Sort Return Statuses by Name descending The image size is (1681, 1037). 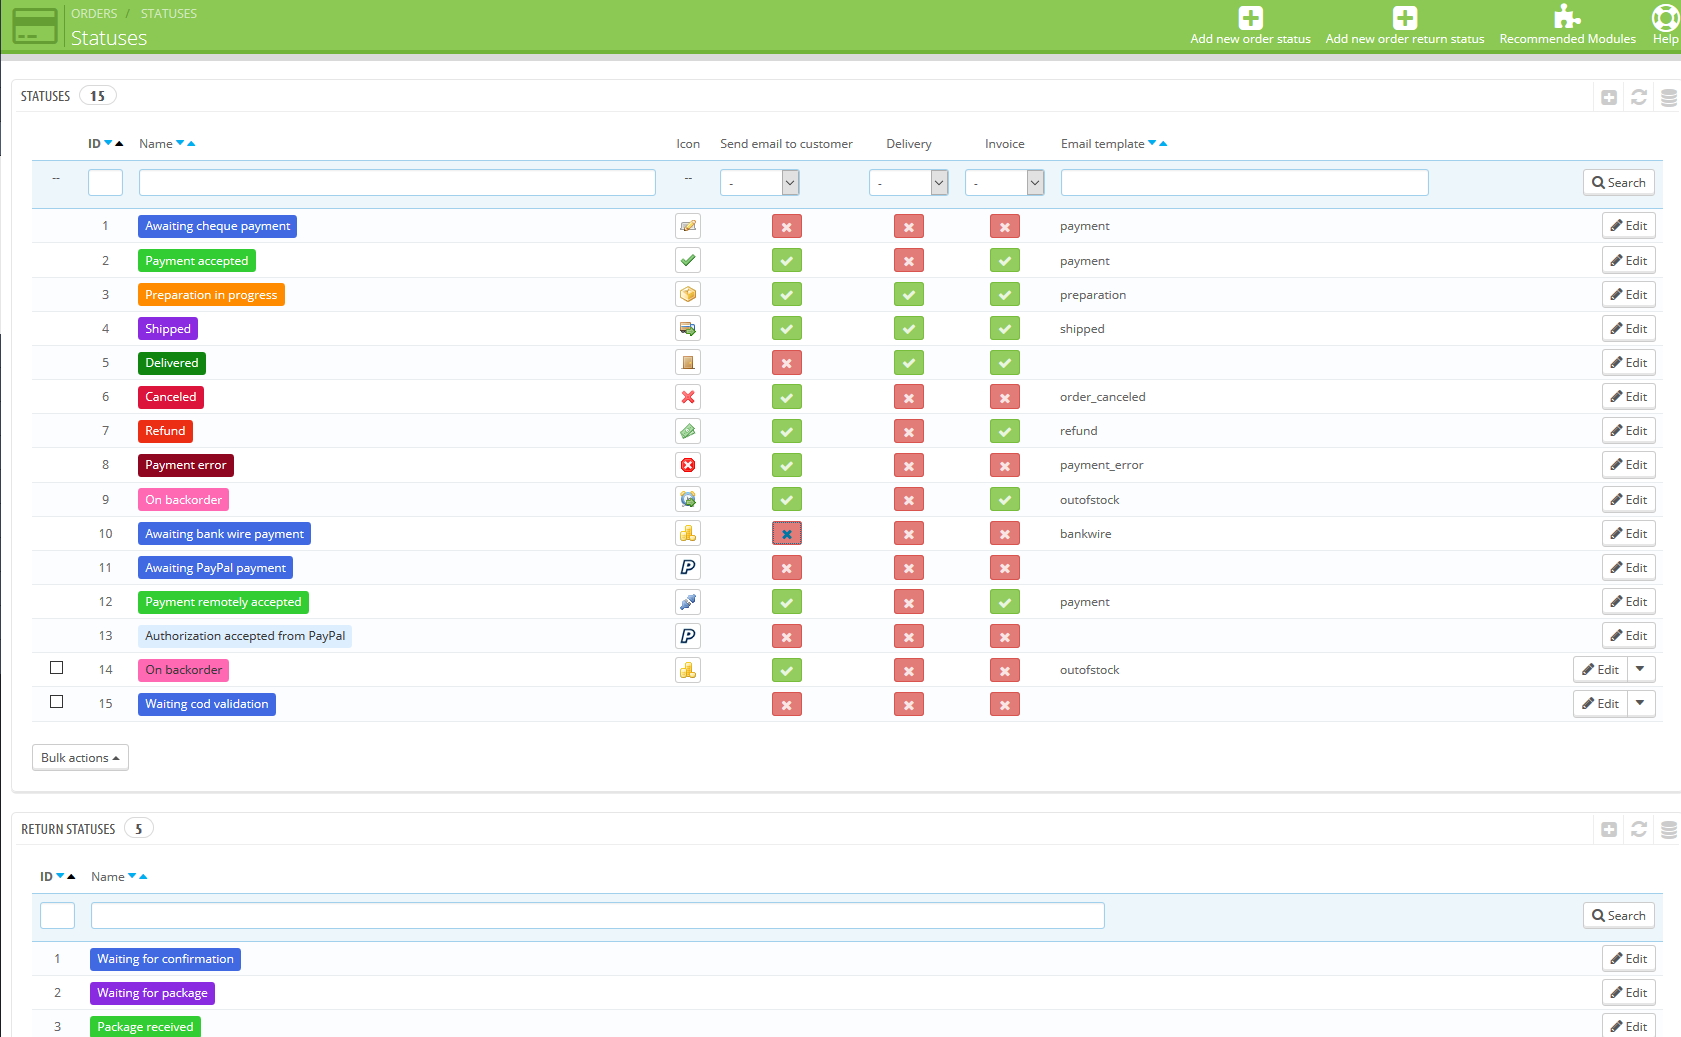tap(132, 876)
